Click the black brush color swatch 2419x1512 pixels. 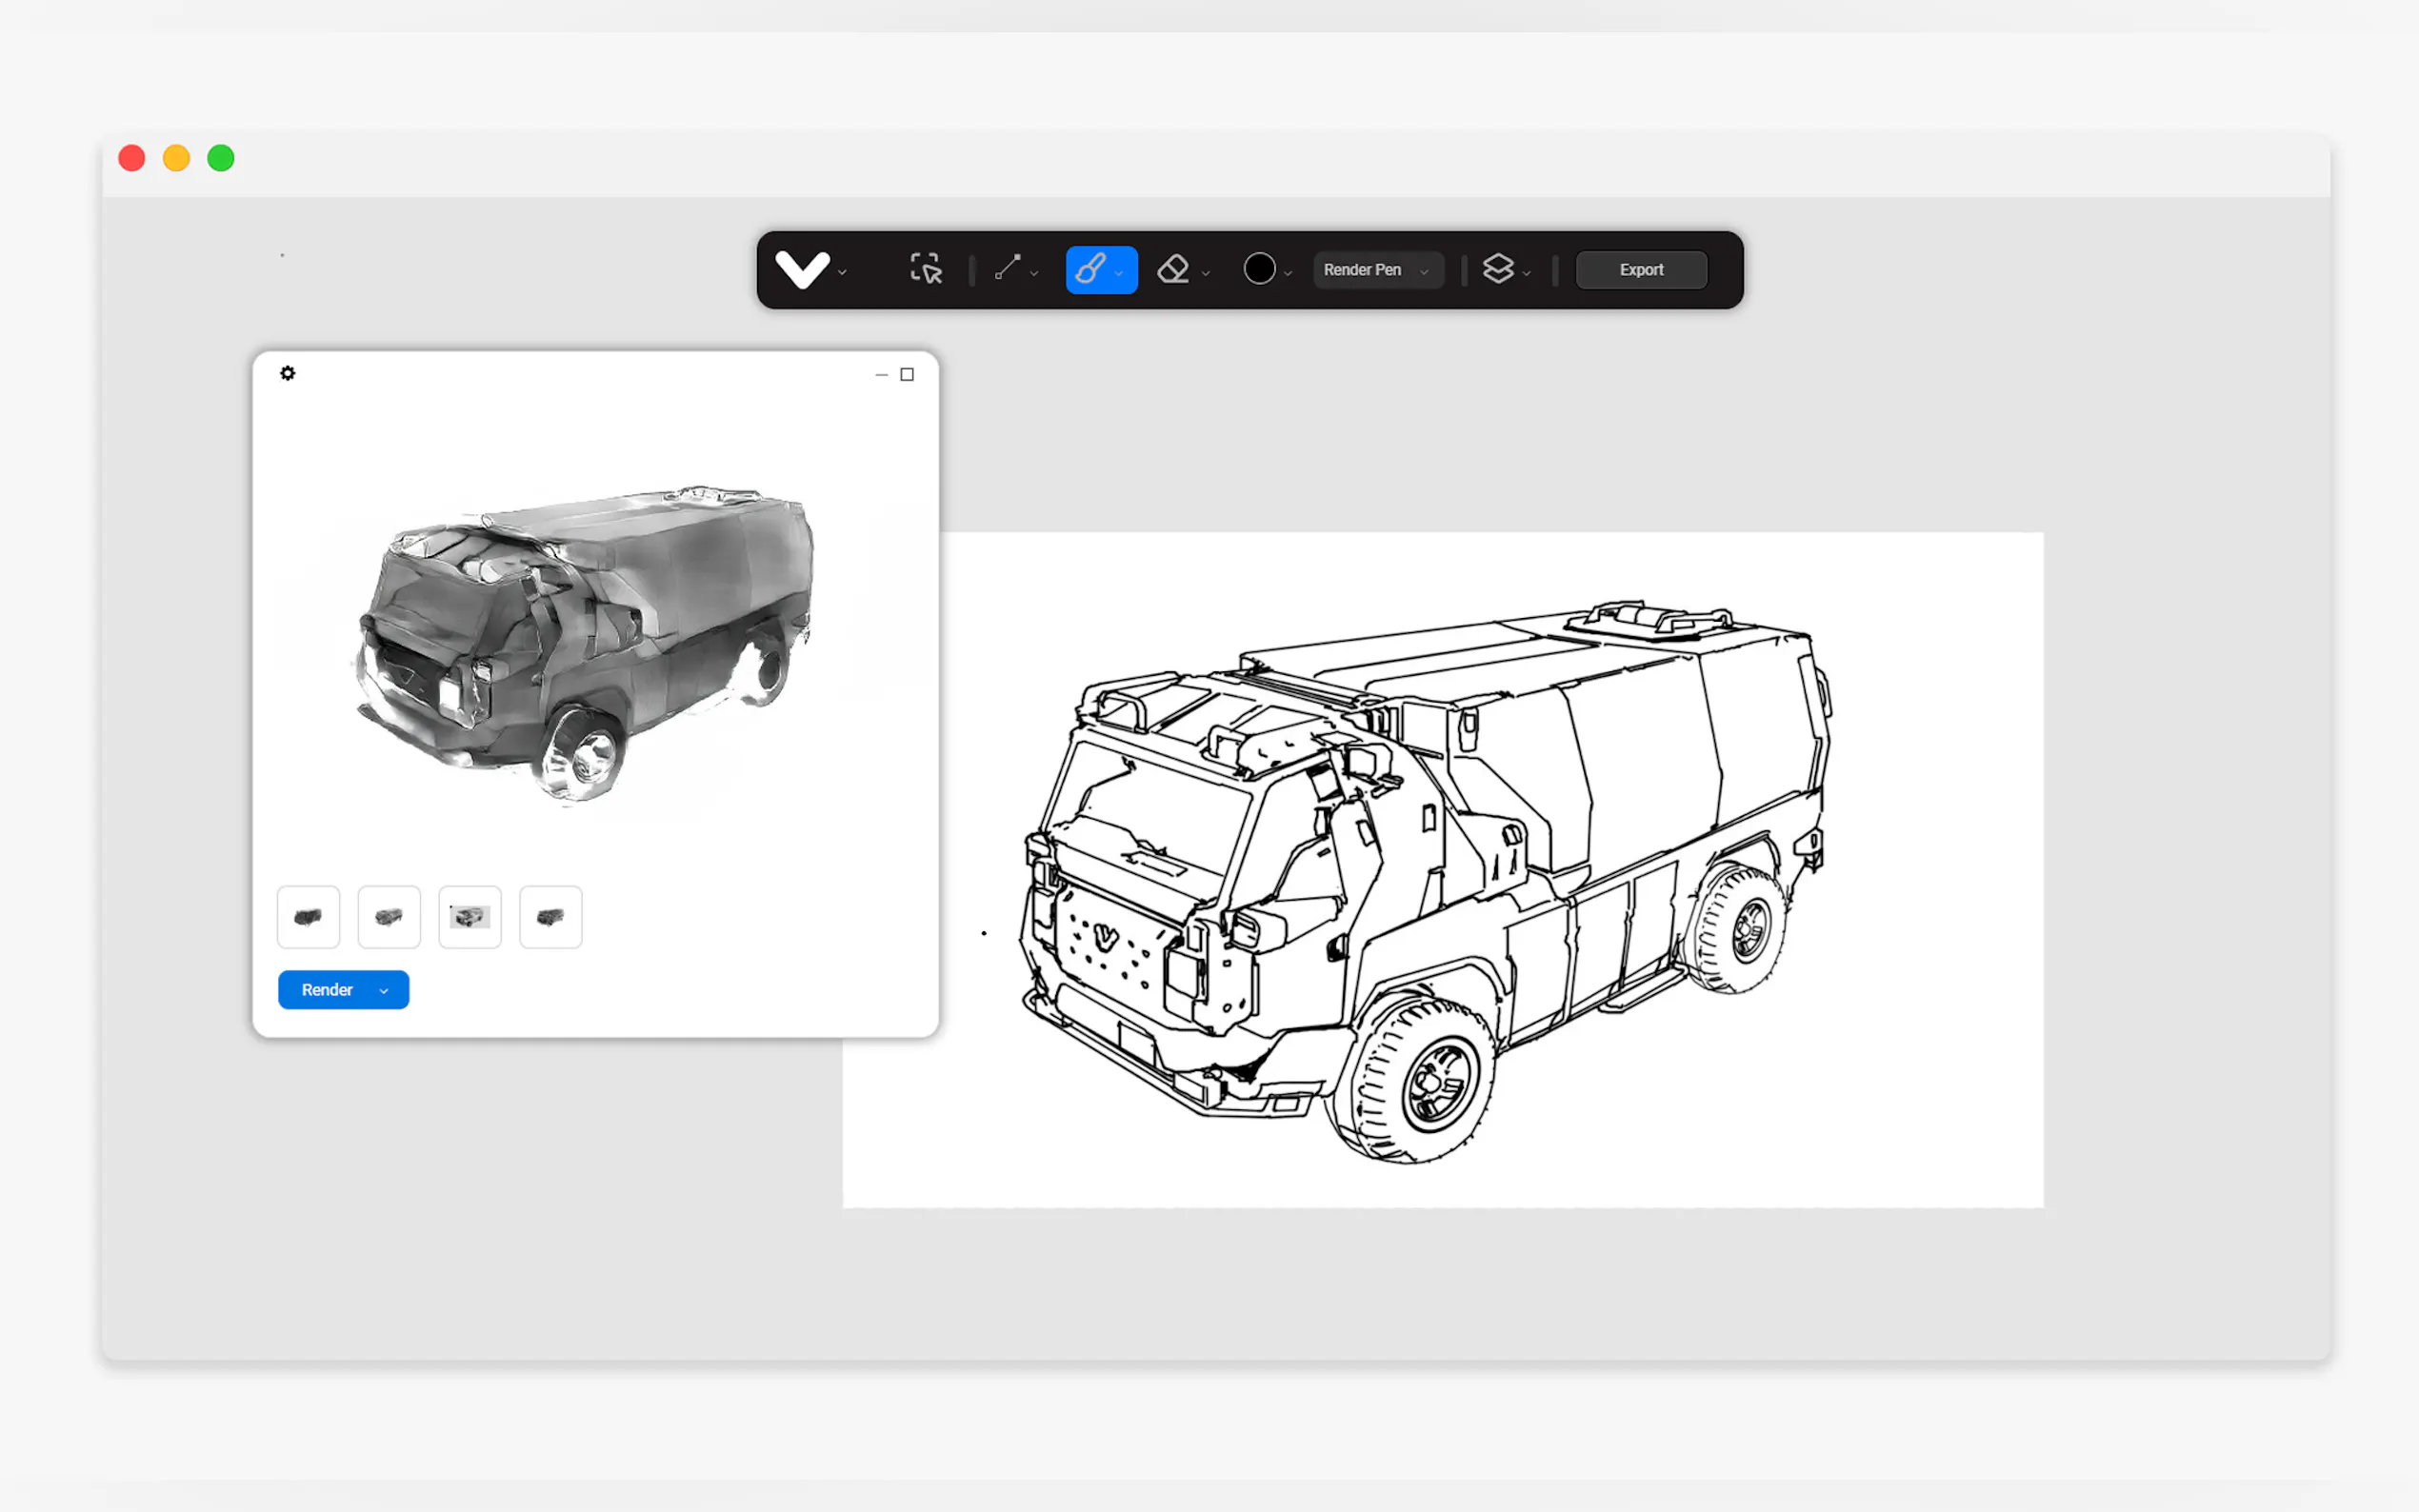click(1259, 269)
